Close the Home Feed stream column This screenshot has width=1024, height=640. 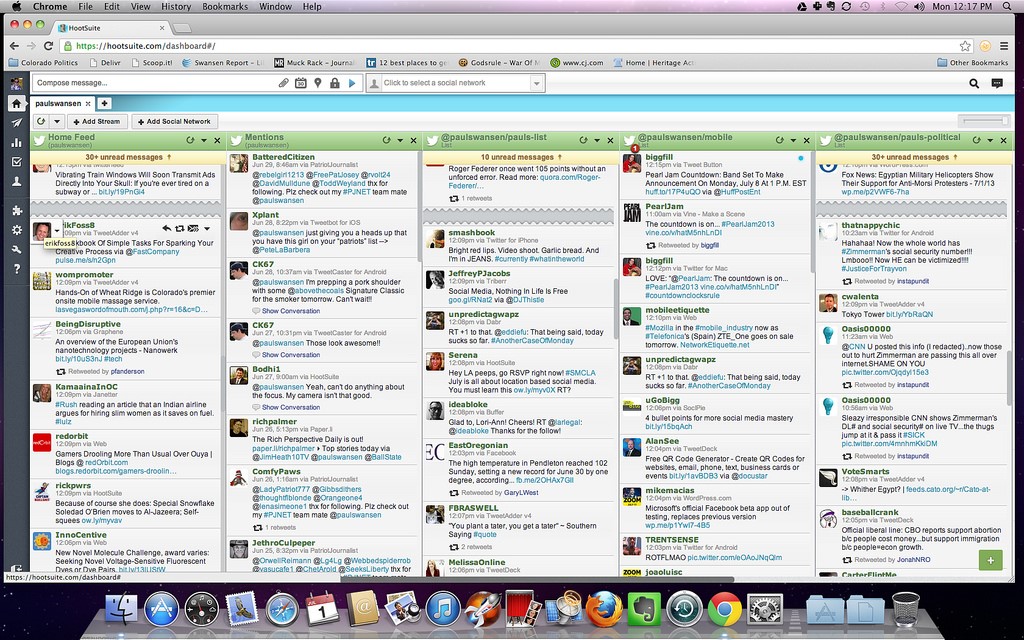pos(217,140)
